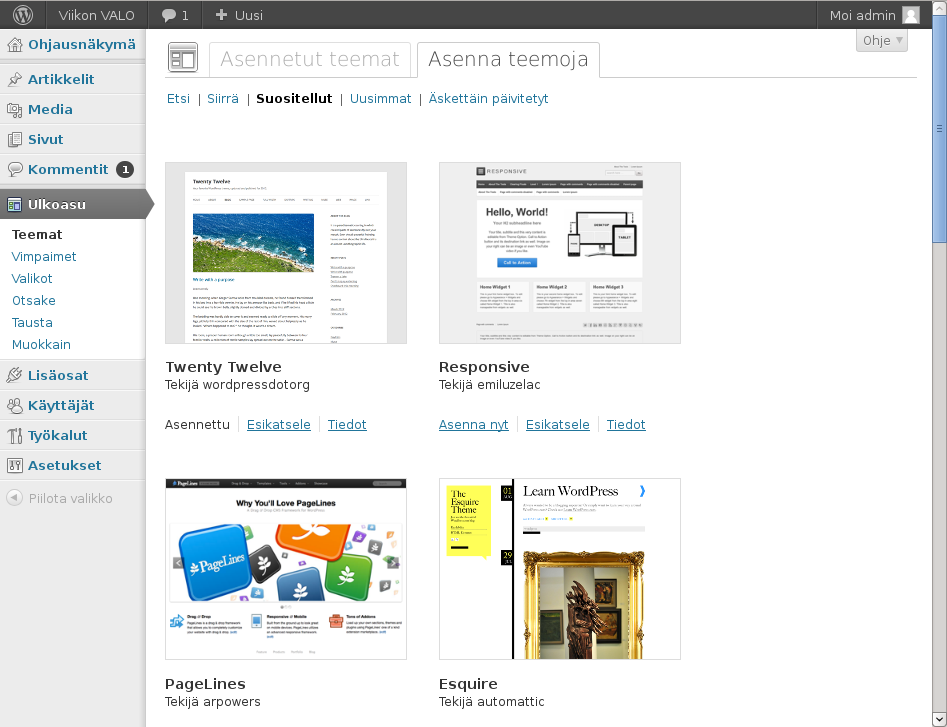Click the Sivut pages icon
947x727 pixels.
14,139
